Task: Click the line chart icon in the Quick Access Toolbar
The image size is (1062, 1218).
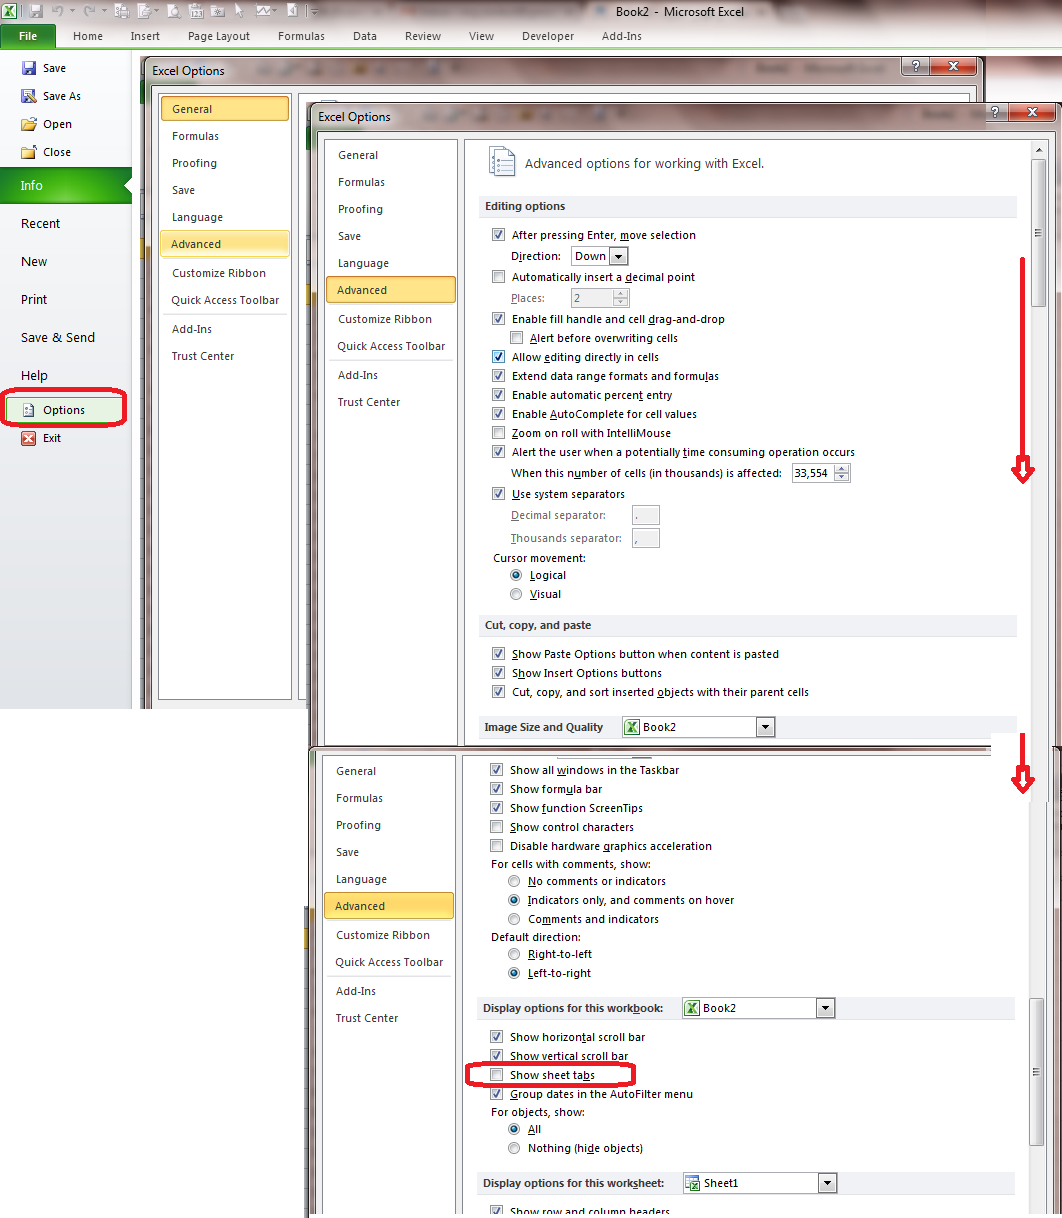Action: pos(264,11)
